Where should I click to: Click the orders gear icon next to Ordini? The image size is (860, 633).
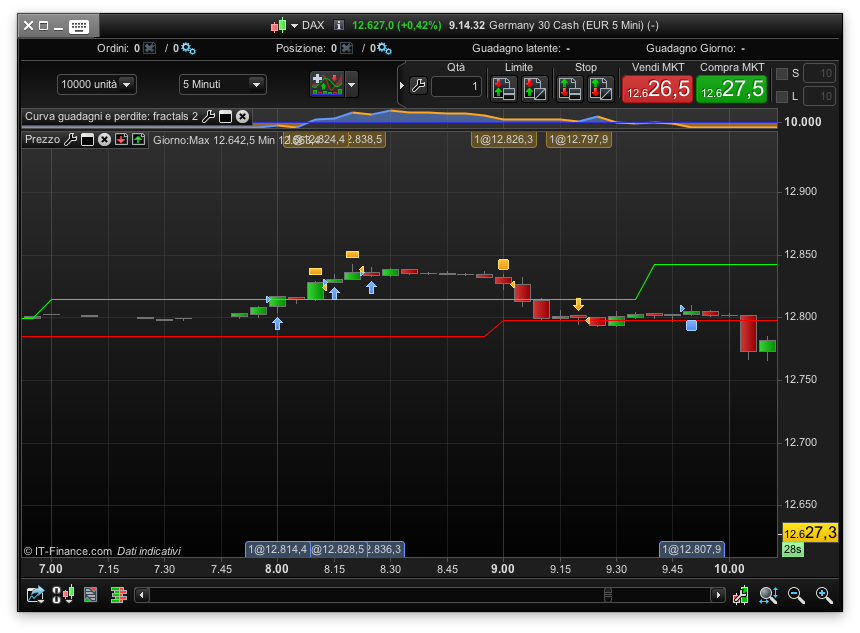pos(188,48)
